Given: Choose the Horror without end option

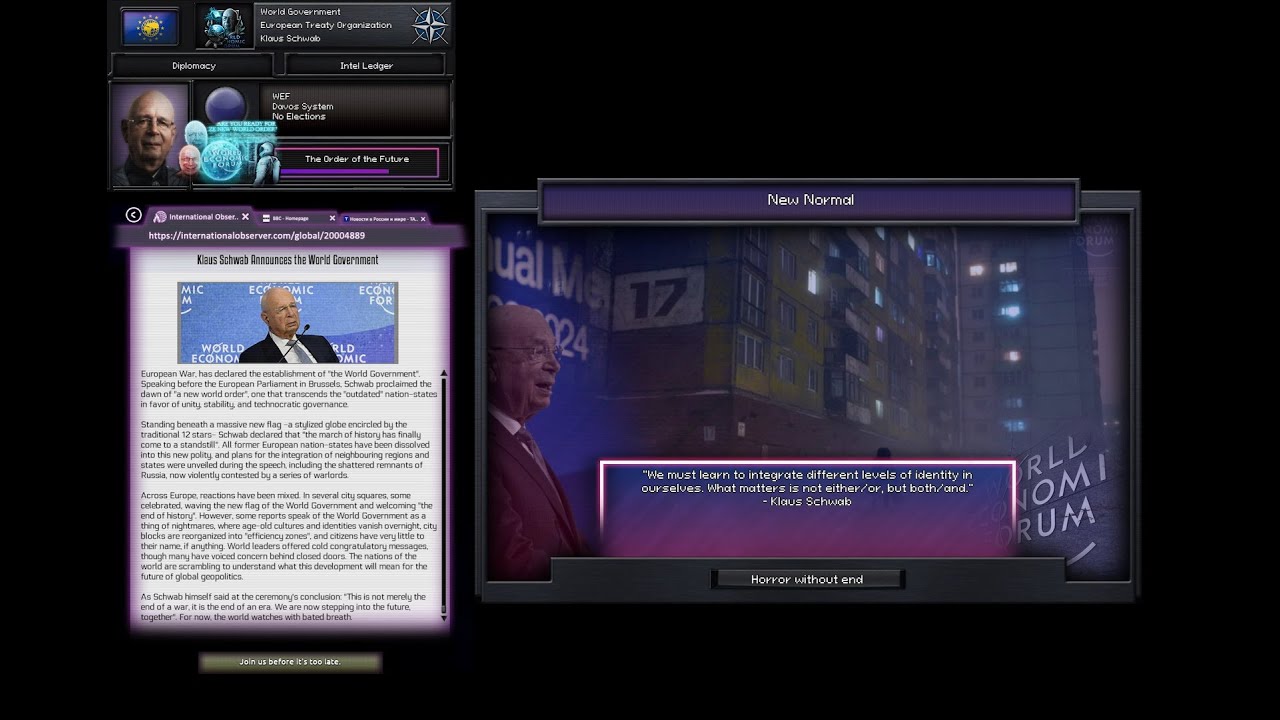Looking at the screenshot, I should coord(807,579).
